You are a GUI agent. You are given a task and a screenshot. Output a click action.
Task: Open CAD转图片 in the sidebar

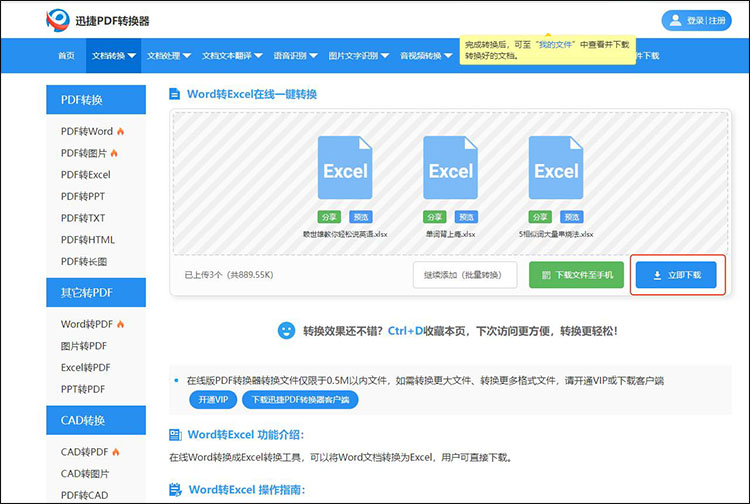(85, 473)
